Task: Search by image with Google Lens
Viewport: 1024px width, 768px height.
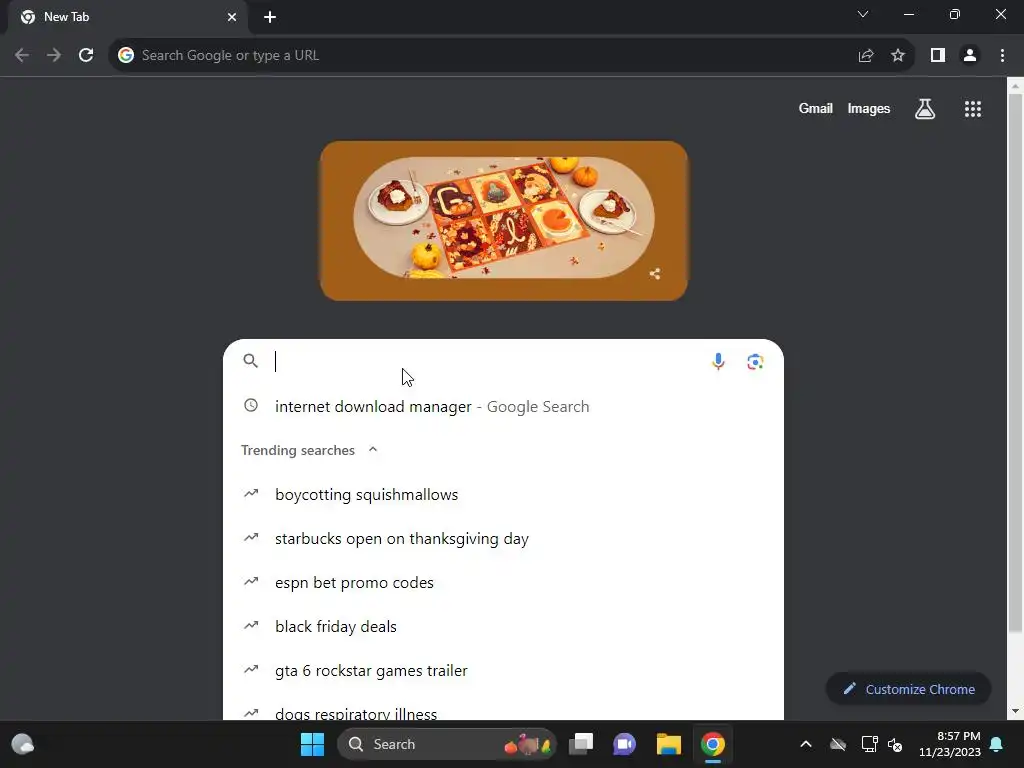Action: point(756,361)
